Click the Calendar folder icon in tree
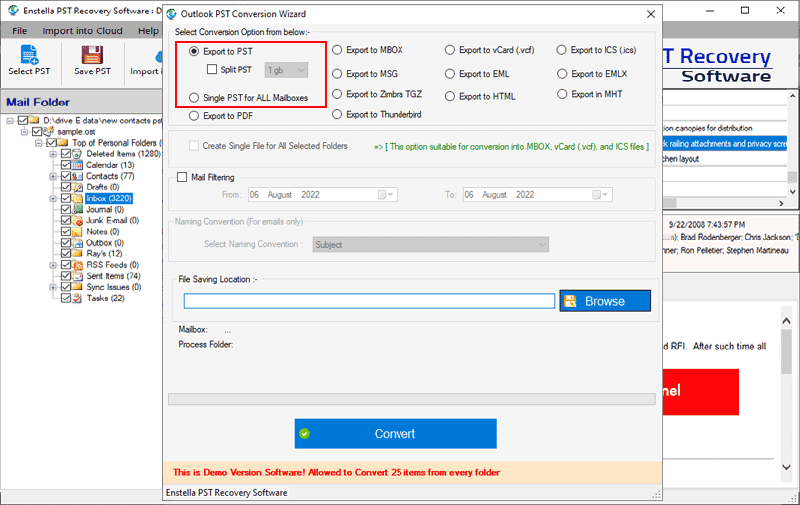This screenshot has width=800, height=505. point(78,165)
